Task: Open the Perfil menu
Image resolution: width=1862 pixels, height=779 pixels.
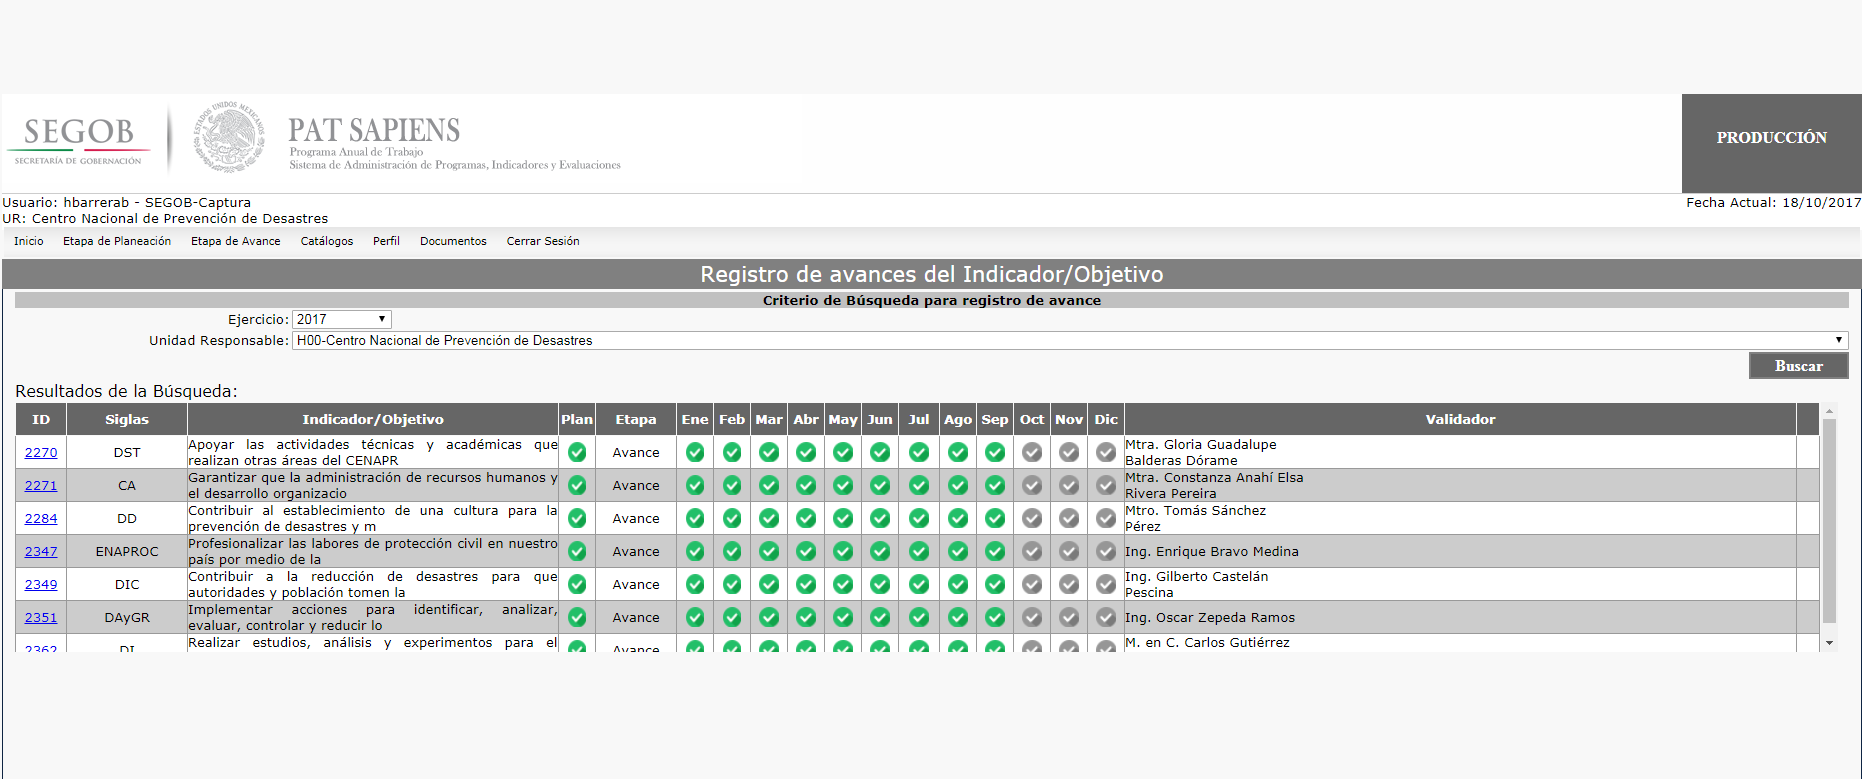Action: point(386,241)
